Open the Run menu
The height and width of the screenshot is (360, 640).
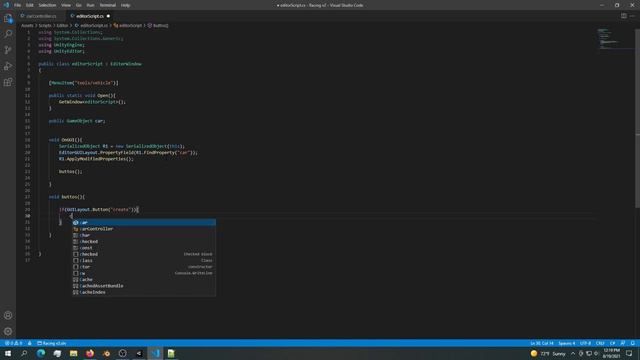point(90,5)
